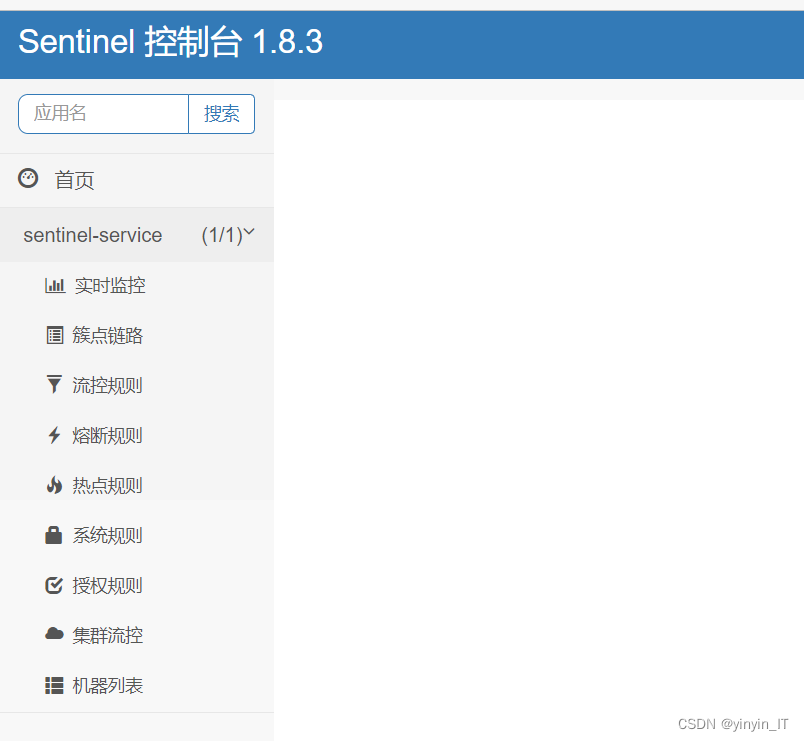
Task: Click the cloud icon for 集群流控
Action: click(x=54, y=634)
